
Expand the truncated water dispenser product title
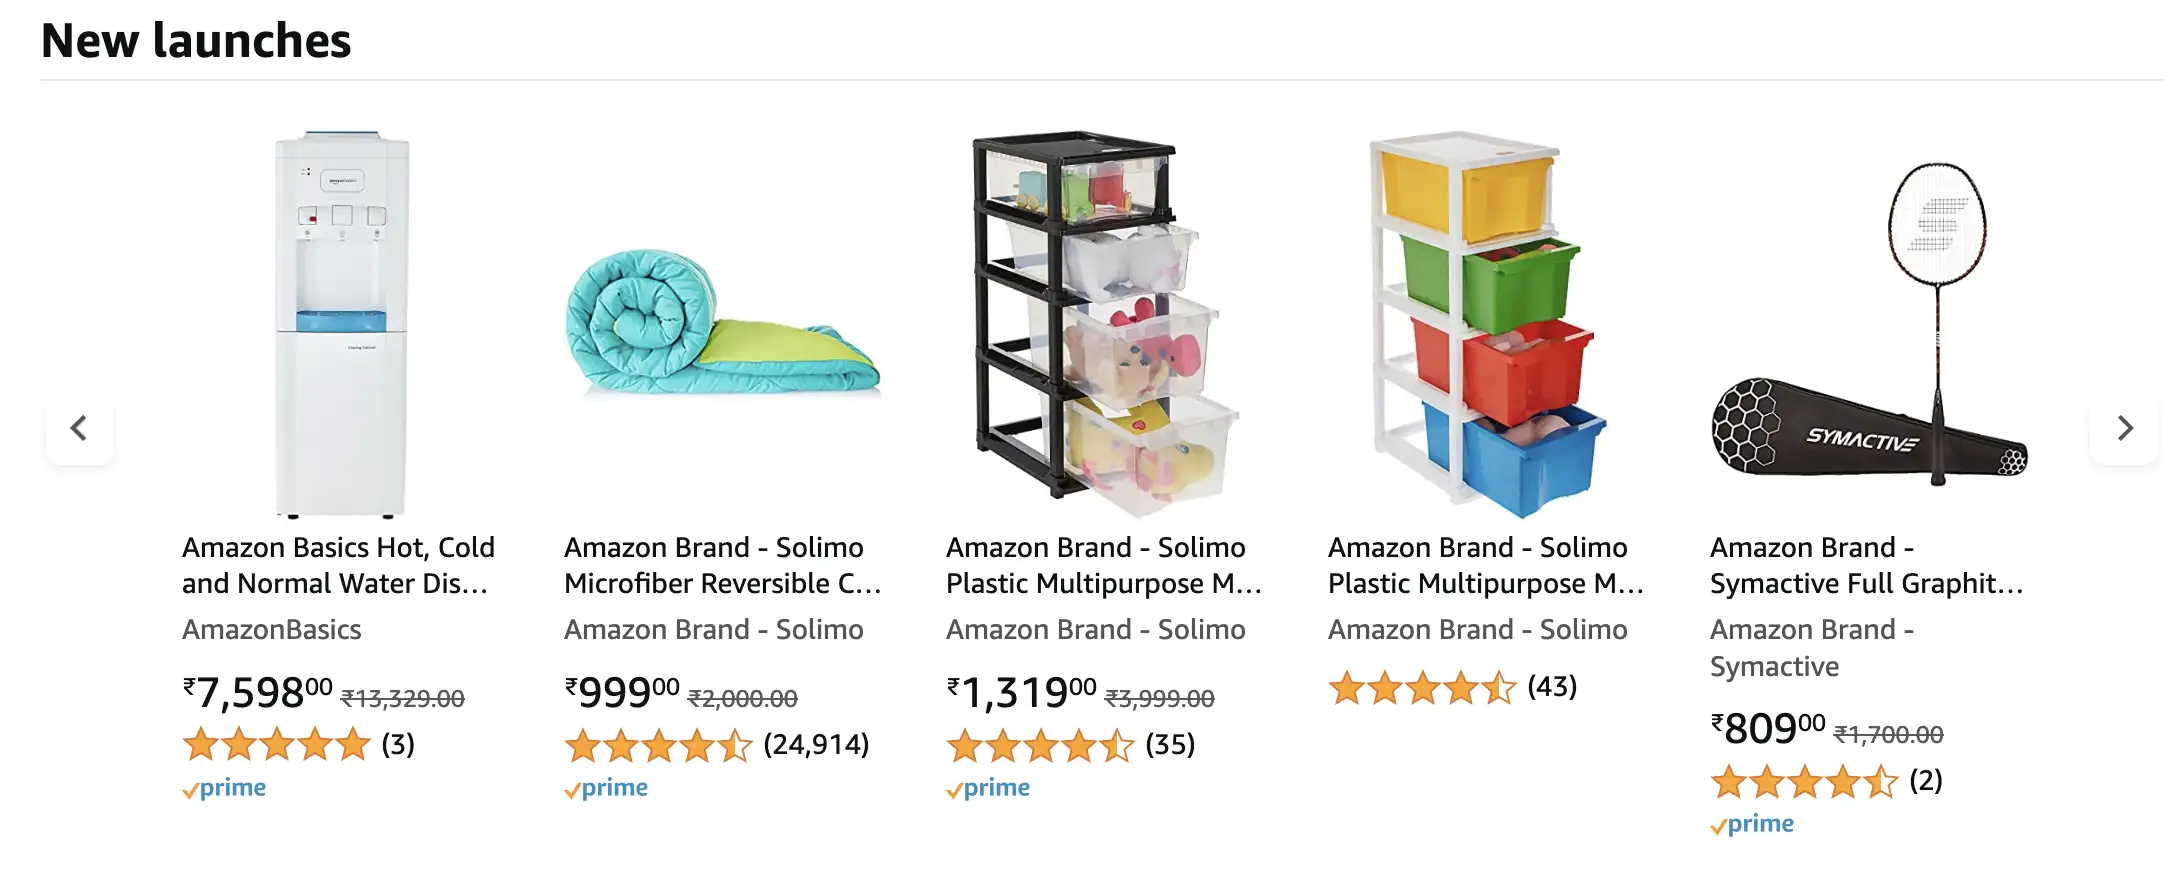coord(338,565)
